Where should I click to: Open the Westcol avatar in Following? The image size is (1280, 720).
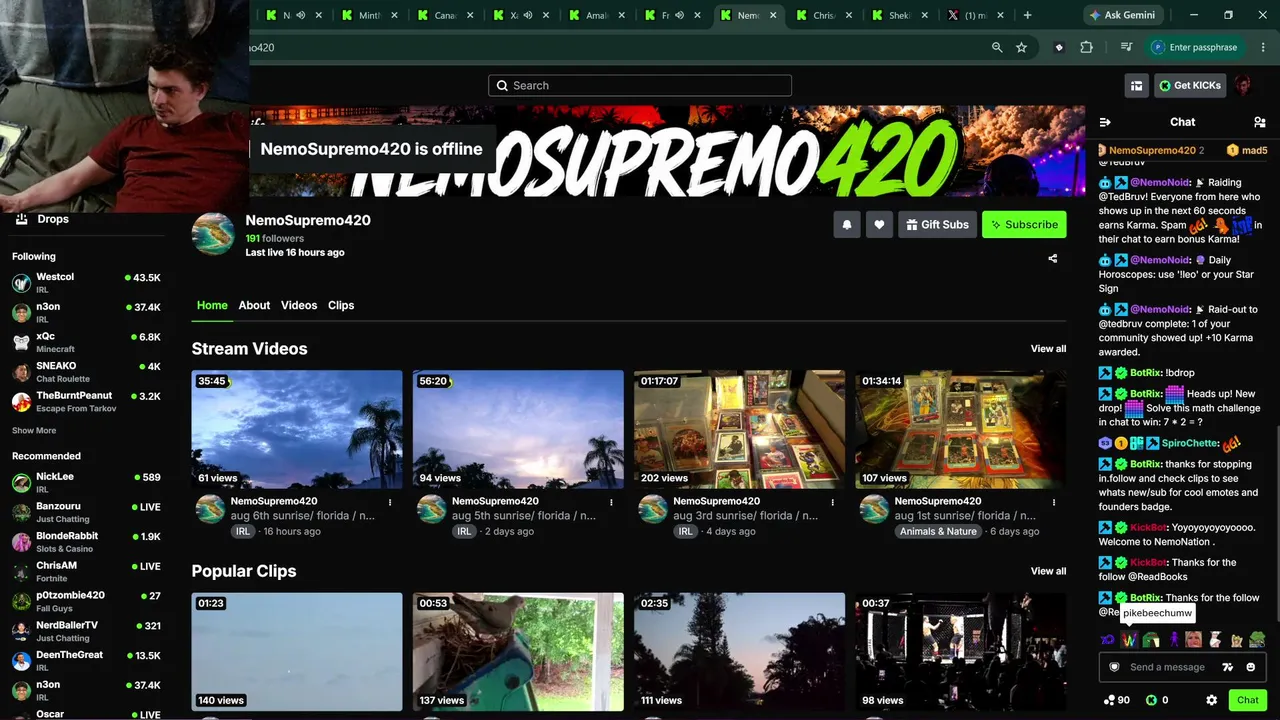click(21, 283)
